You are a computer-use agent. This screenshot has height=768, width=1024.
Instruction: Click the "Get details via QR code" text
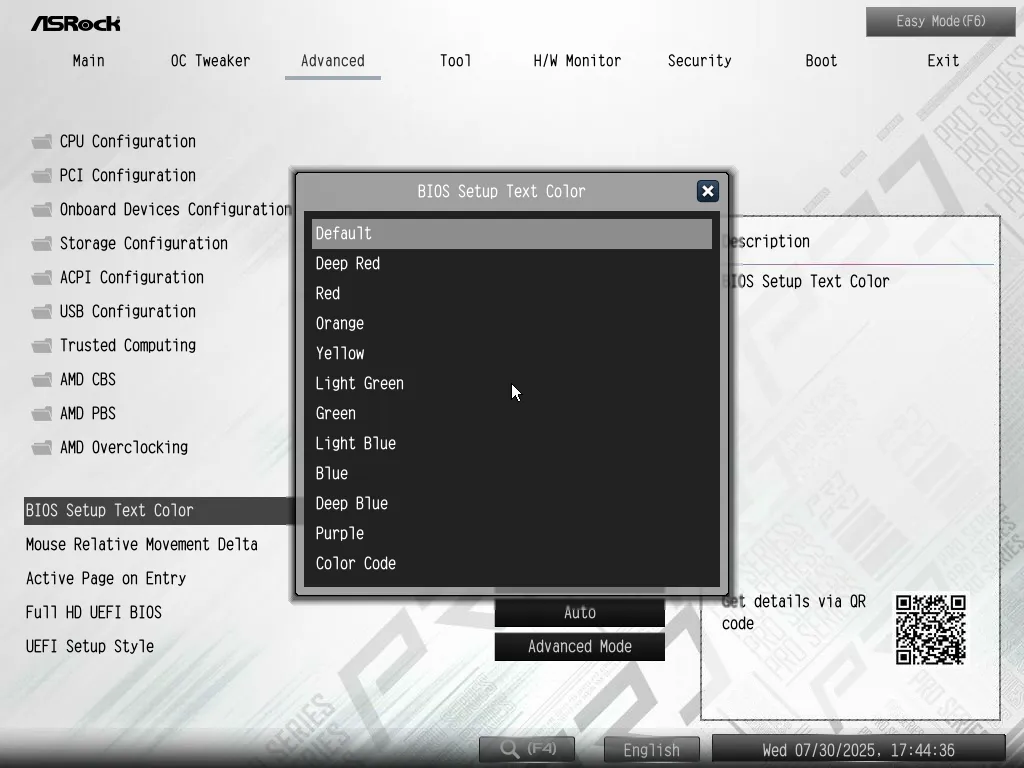coord(793,612)
